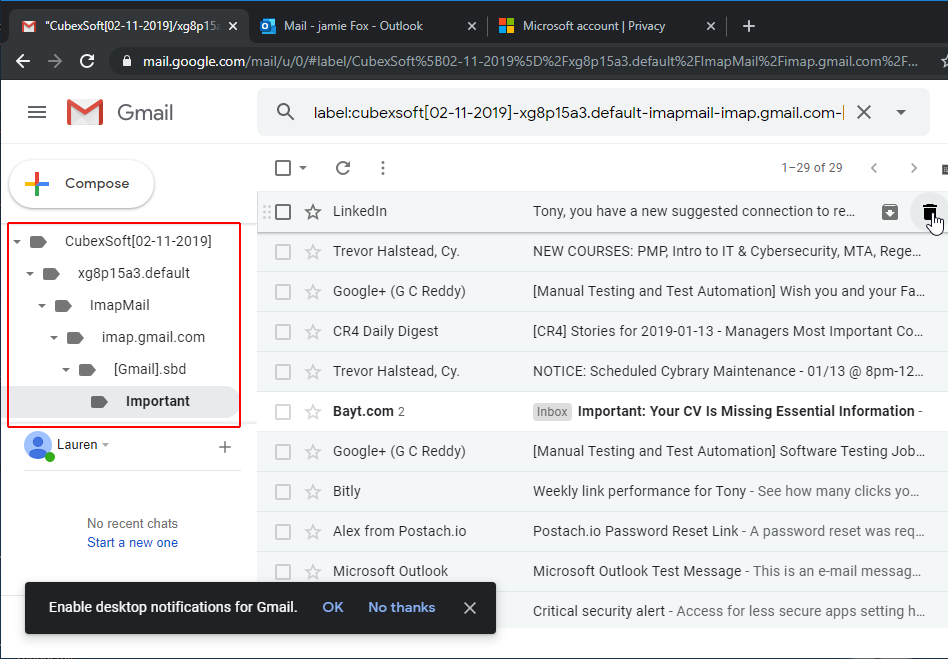Star the Google+ Software Testing Job email
The height and width of the screenshot is (659, 948).
coord(313,452)
